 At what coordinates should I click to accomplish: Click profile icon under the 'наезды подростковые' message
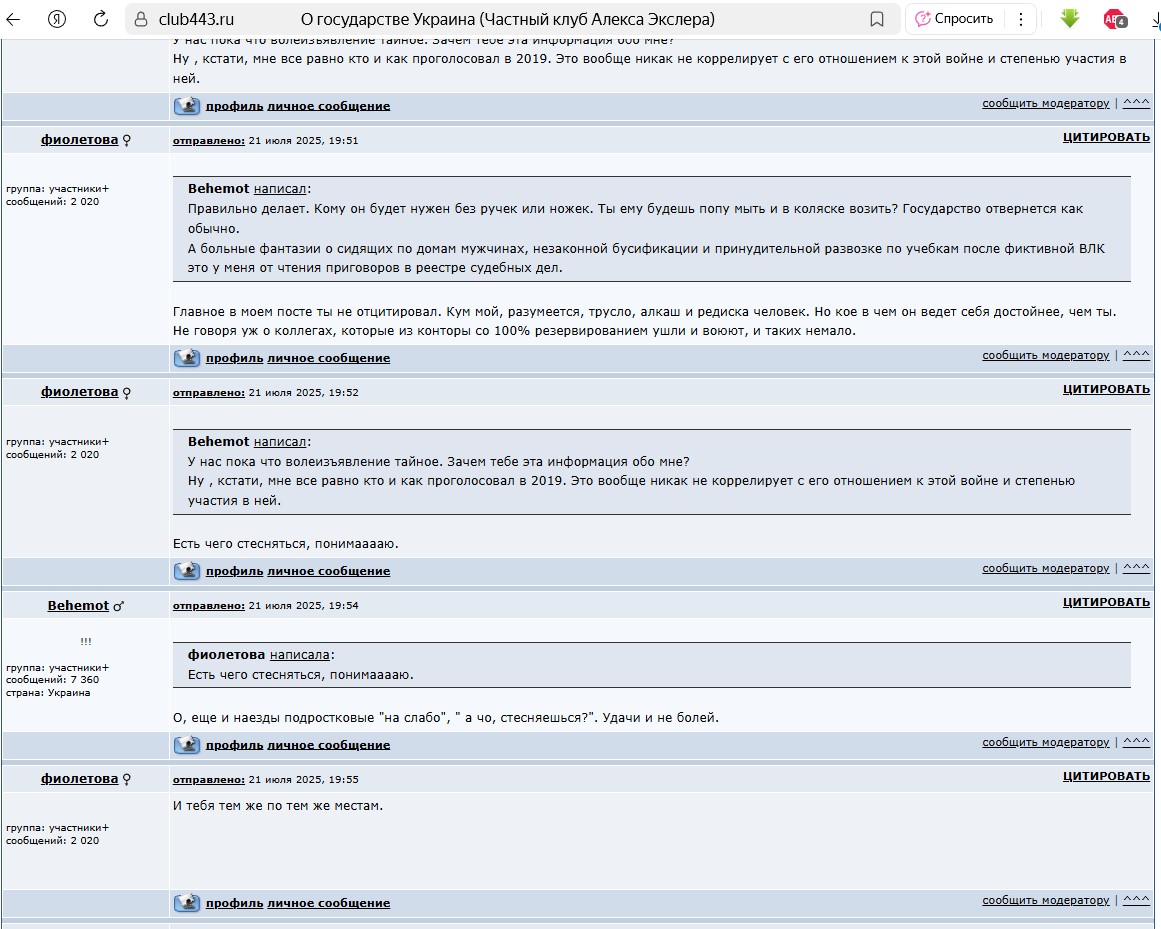point(187,745)
